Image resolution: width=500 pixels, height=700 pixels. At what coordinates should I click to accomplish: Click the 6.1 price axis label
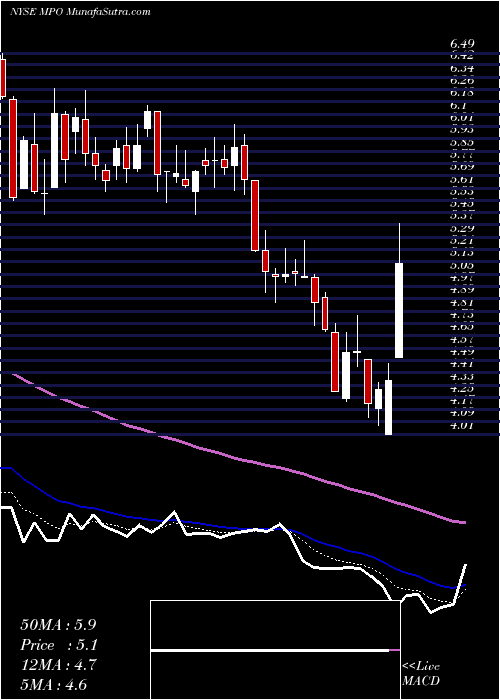pyautogui.click(x=458, y=106)
